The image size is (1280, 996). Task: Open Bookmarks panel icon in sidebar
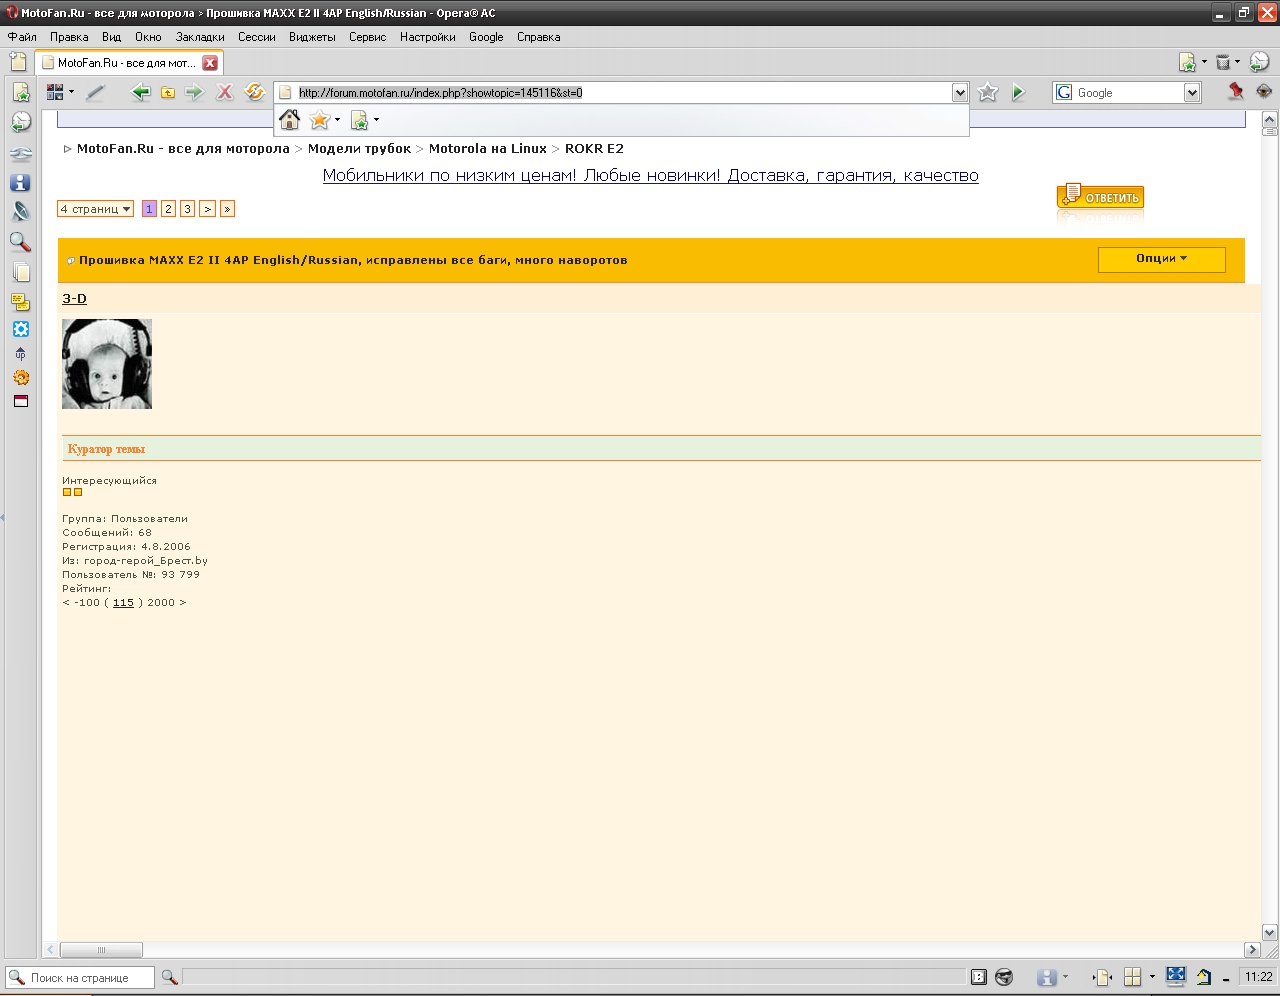click(x=20, y=92)
